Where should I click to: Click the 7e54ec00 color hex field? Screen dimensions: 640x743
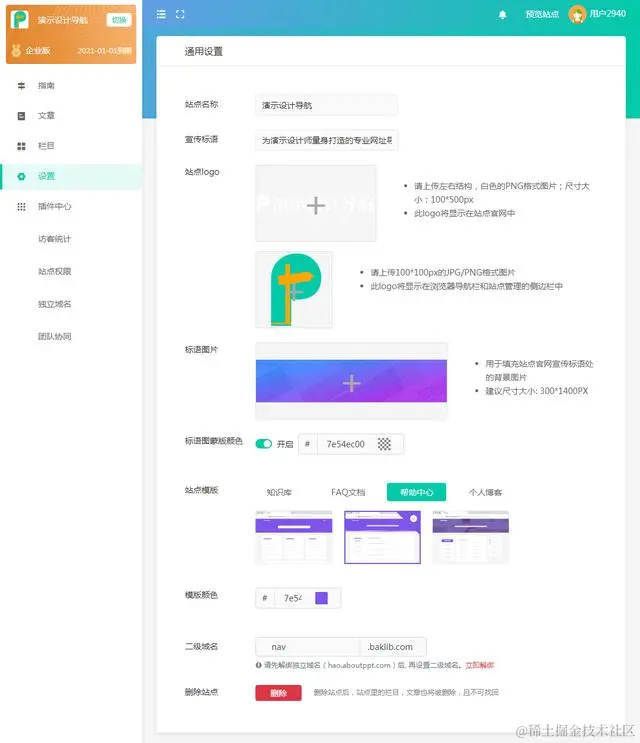(x=345, y=444)
